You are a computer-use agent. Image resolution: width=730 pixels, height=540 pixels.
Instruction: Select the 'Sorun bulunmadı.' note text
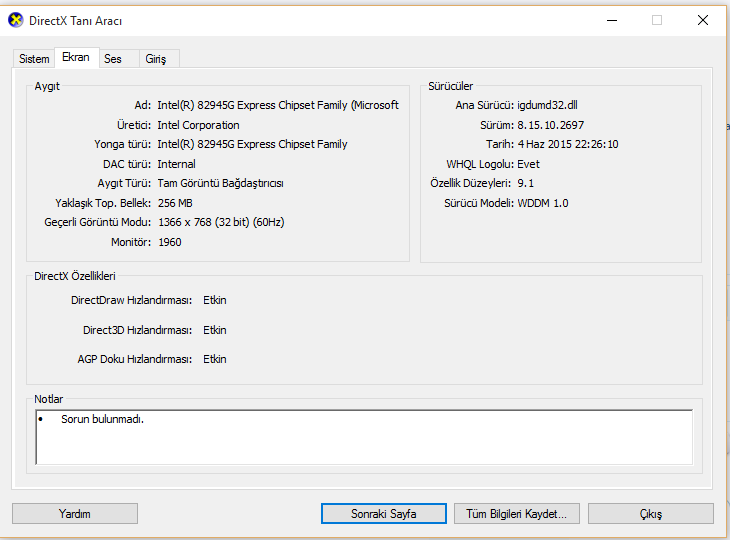(x=102, y=419)
